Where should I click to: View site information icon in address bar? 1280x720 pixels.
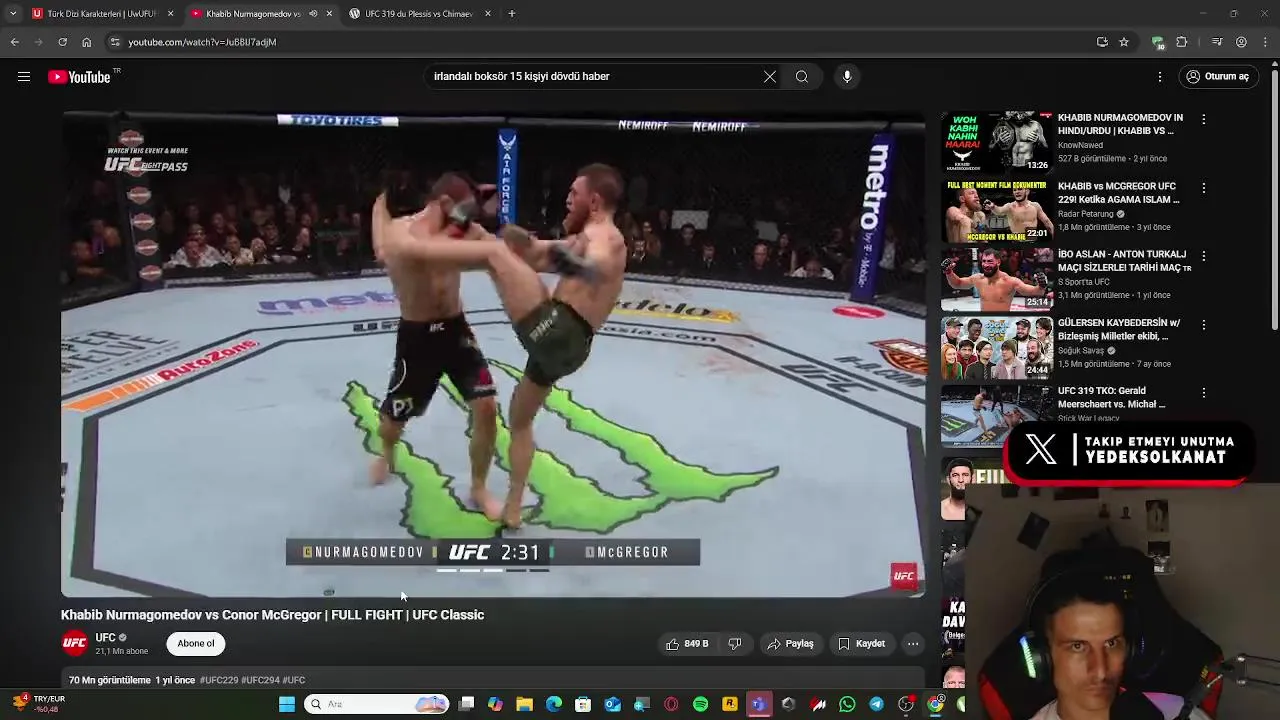coord(115,42)
